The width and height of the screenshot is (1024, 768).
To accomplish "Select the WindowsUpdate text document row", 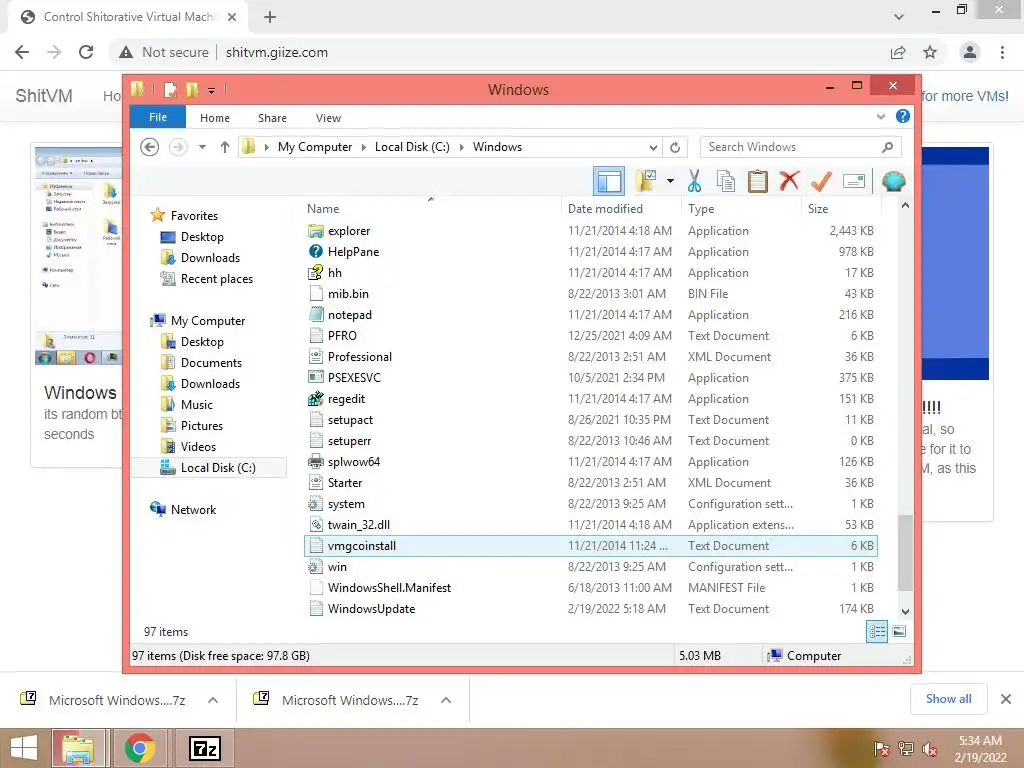I will 590,609.
